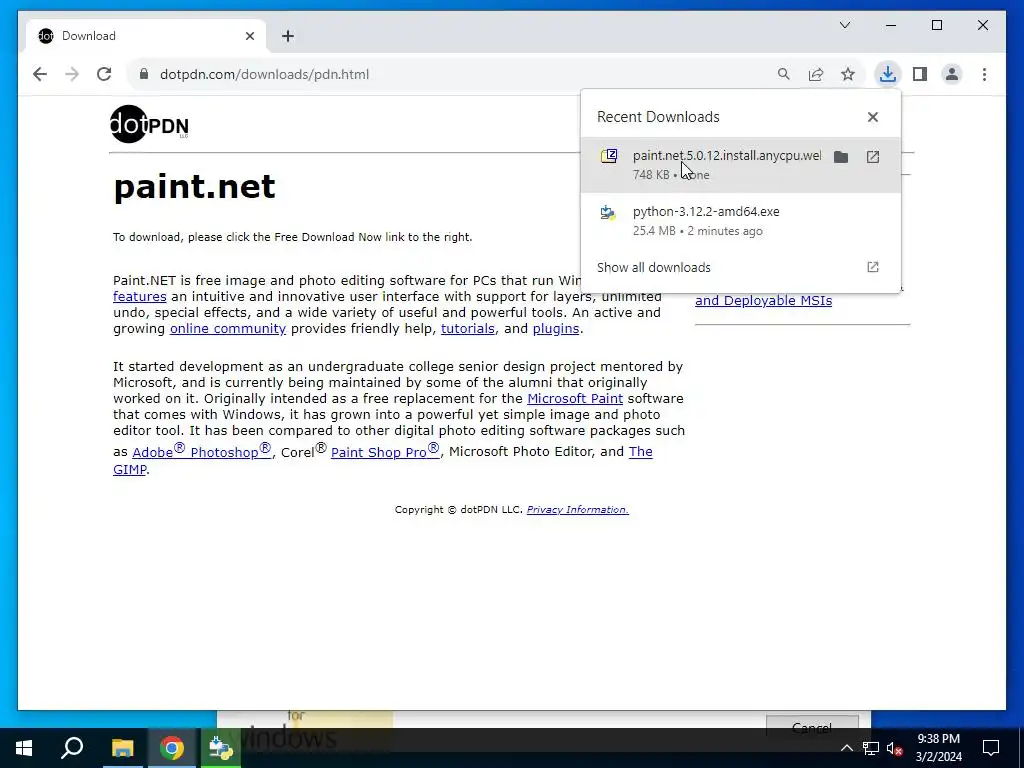Open the tab search chevron
This screenshot has height=768, width=1024.
(x=844, y=25)
